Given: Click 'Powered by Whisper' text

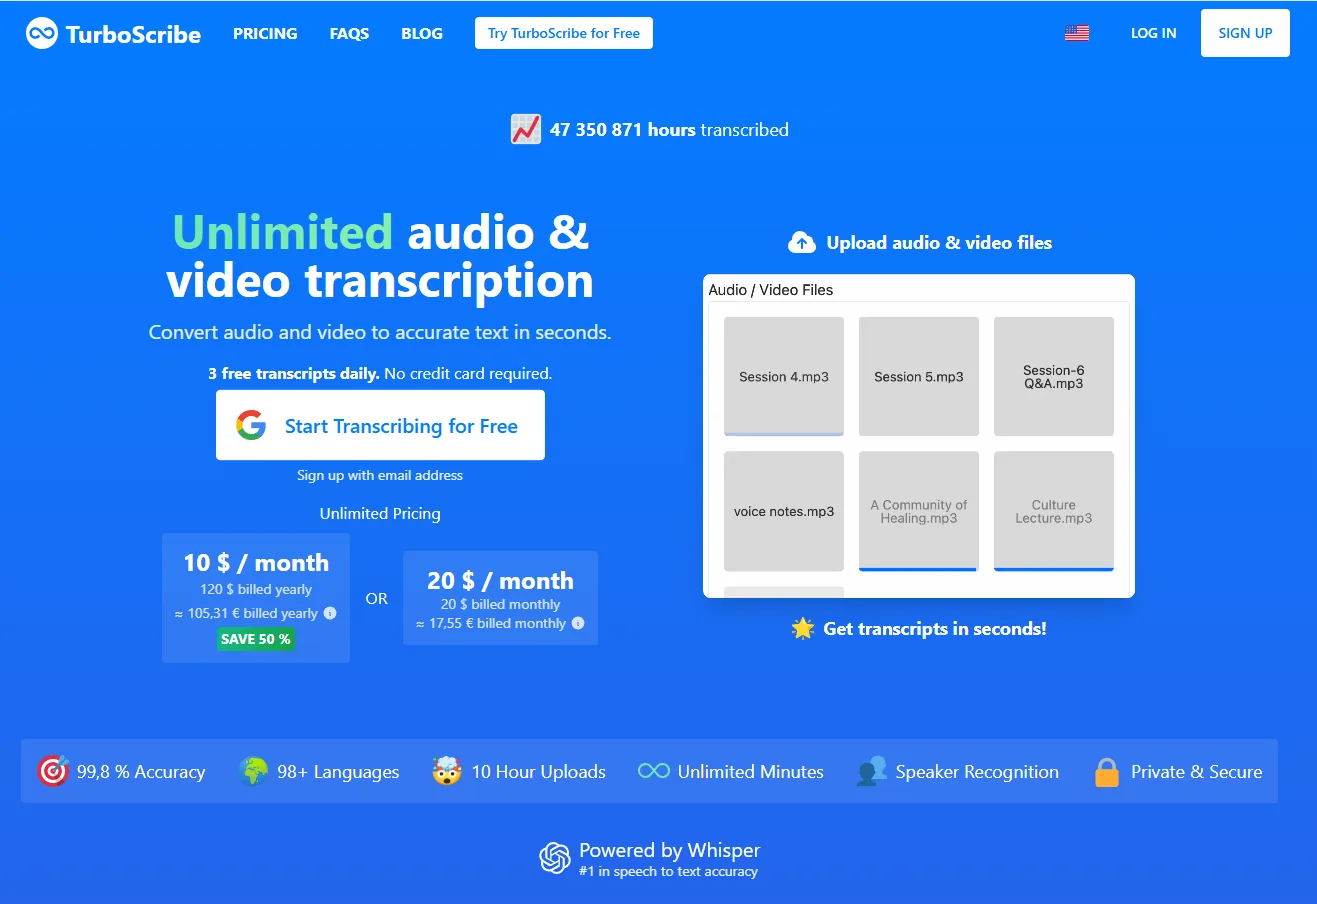Looking at the screenshot, I should click(x=670, y=850).
